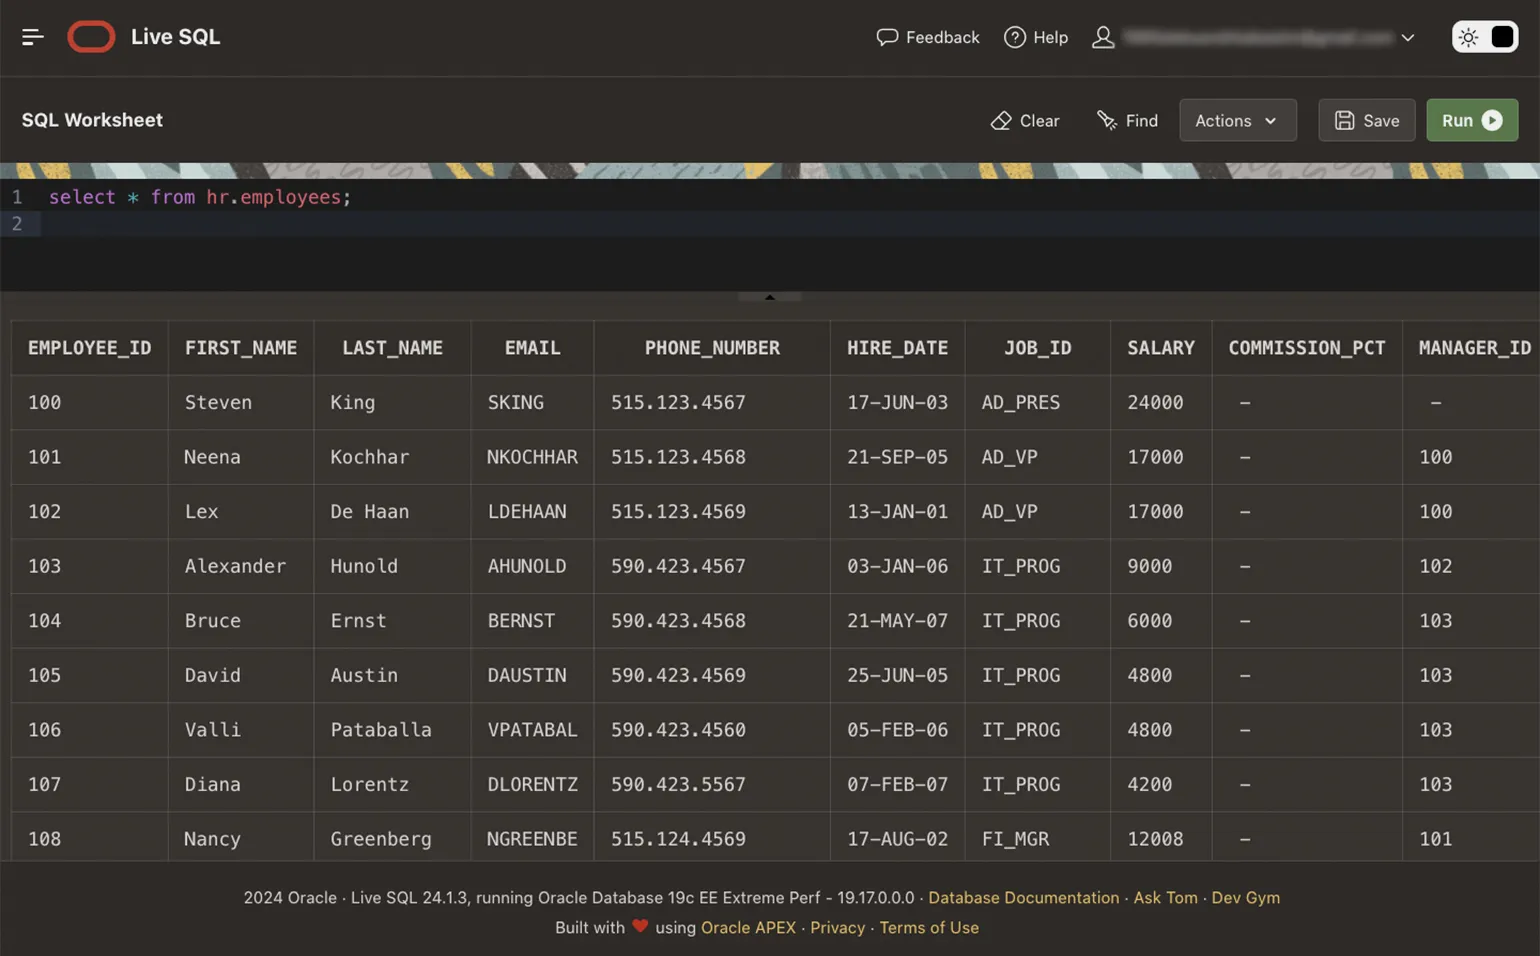Open the Ask Tom link
This screenshot has width=1540, height=956.
(x=1165, y=898)
